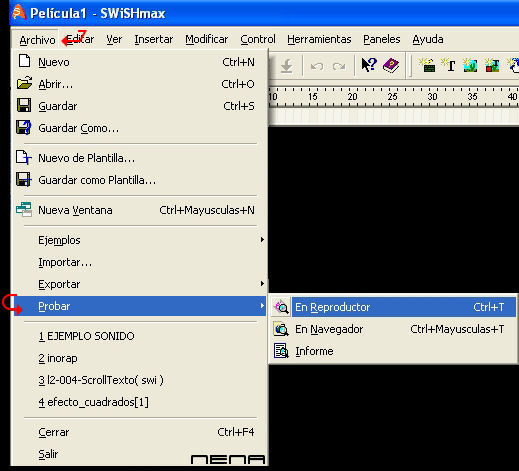Screen dimensions: 519x471
Task: Click the Informe report icon
Action: [x=281, y=351]
